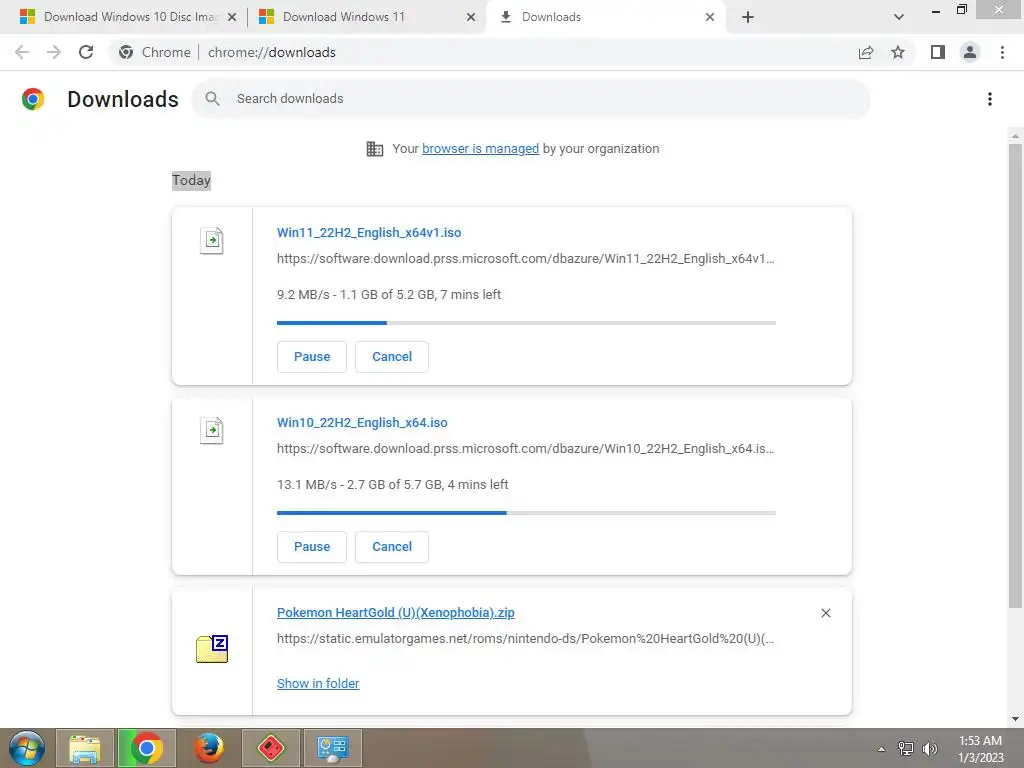Click the browser forward arrow
The width and height of the screenshot is (1024, 768).
[54, 52]
